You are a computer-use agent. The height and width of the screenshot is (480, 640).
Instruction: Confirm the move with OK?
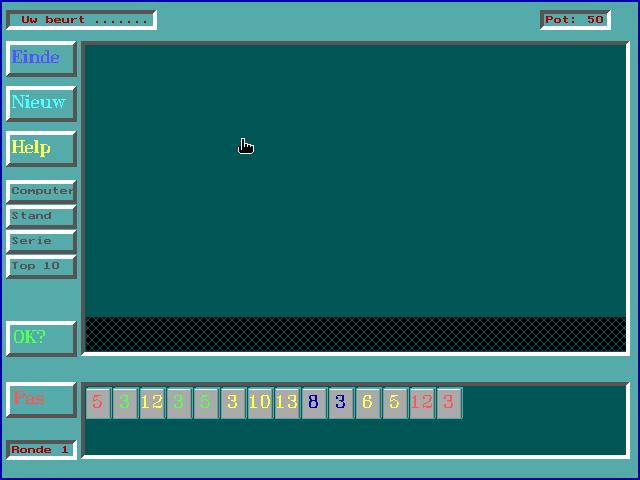[41, 338]
